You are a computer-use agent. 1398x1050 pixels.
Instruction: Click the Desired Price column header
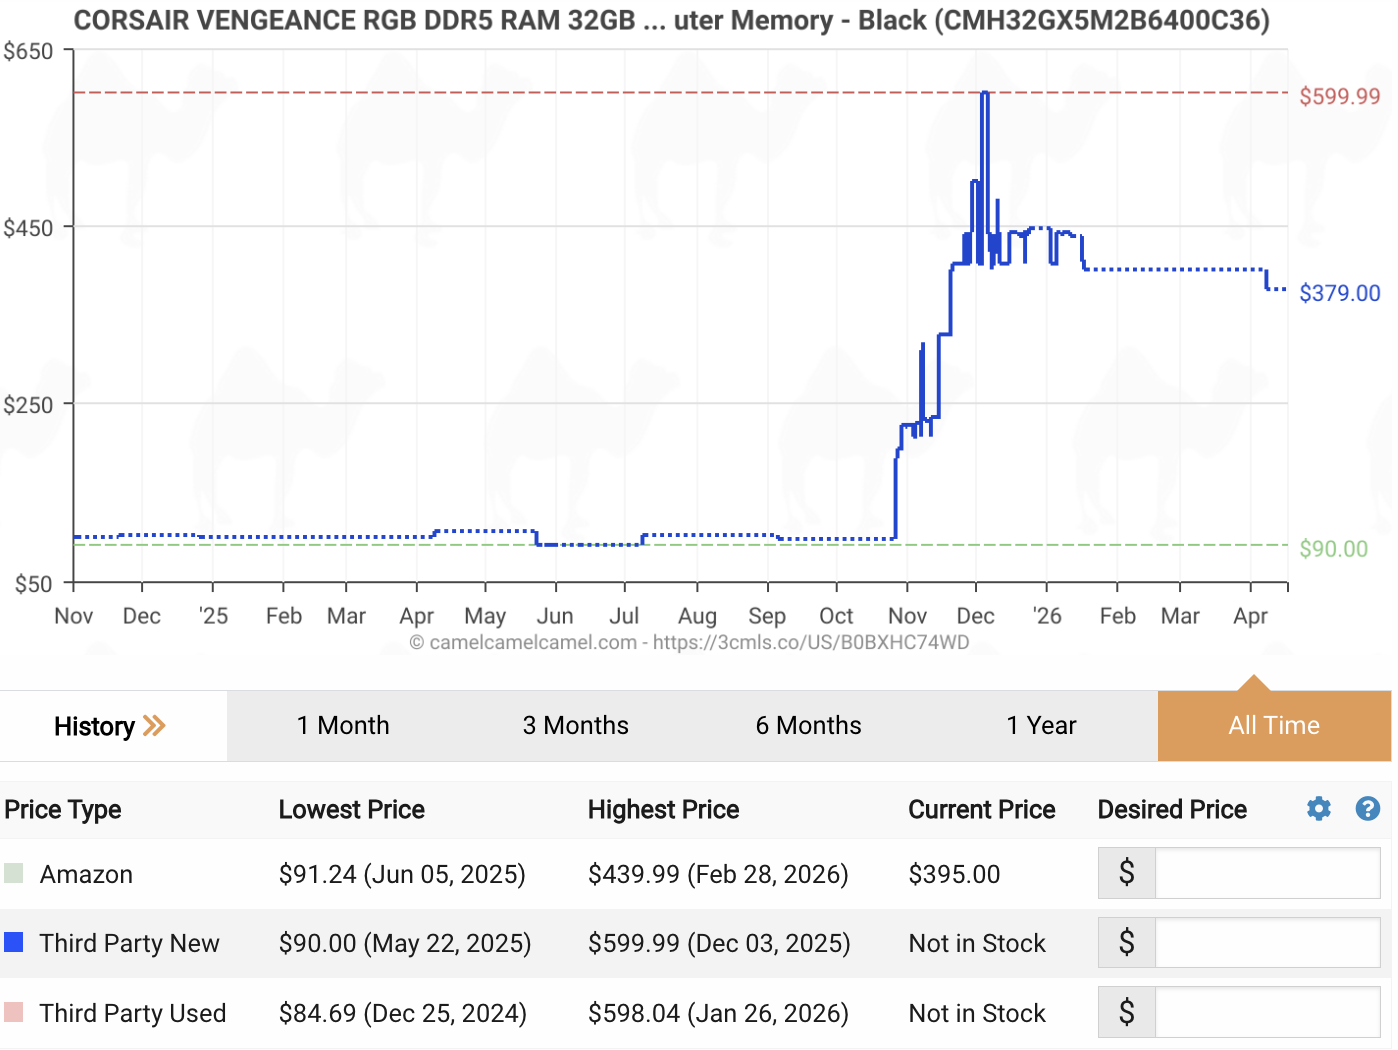pyautogui.click(x=1172, y=809)
